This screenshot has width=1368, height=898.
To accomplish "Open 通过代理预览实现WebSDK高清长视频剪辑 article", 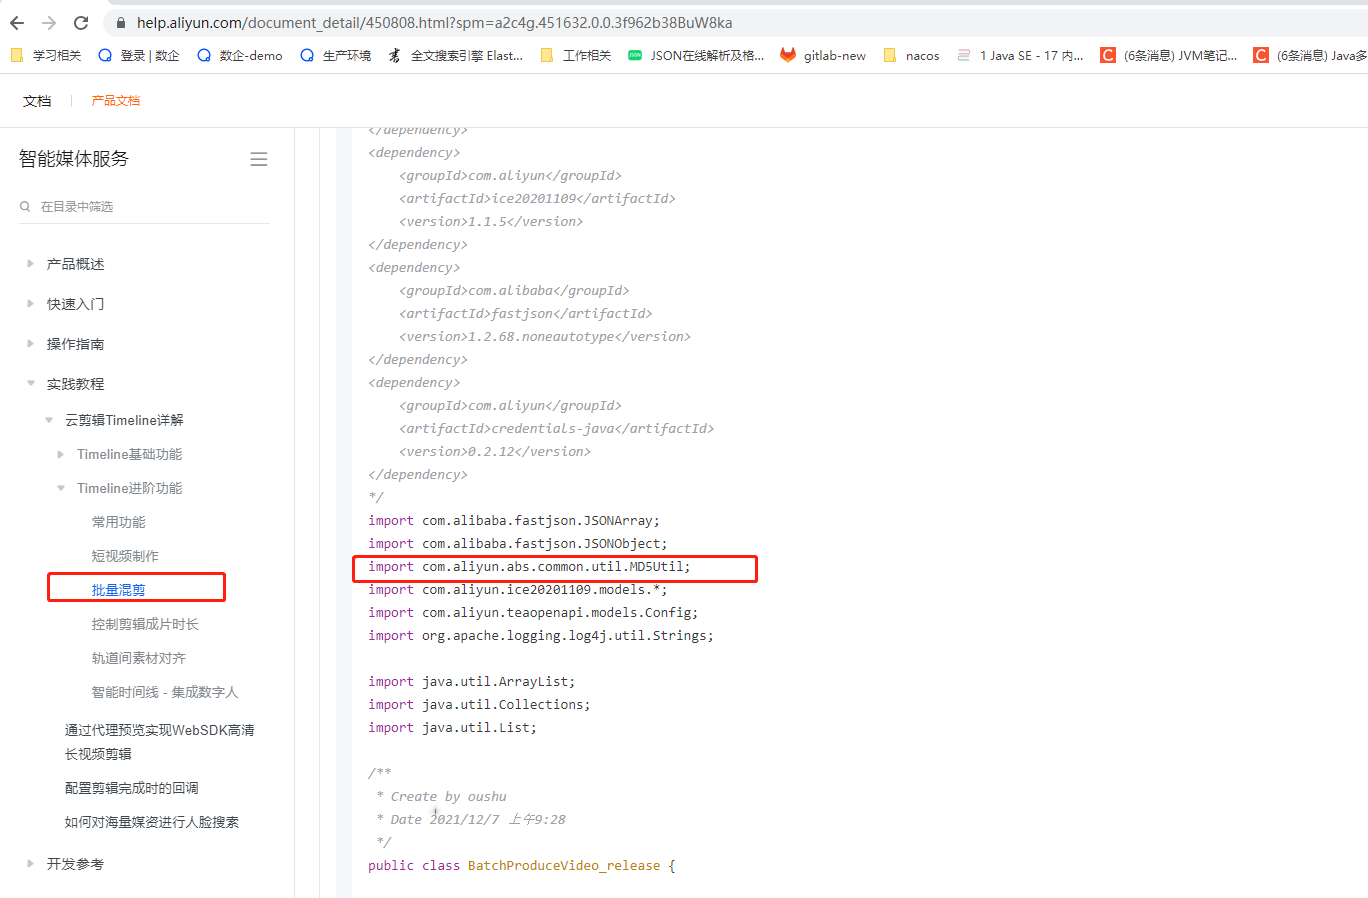I will [160, 742].
